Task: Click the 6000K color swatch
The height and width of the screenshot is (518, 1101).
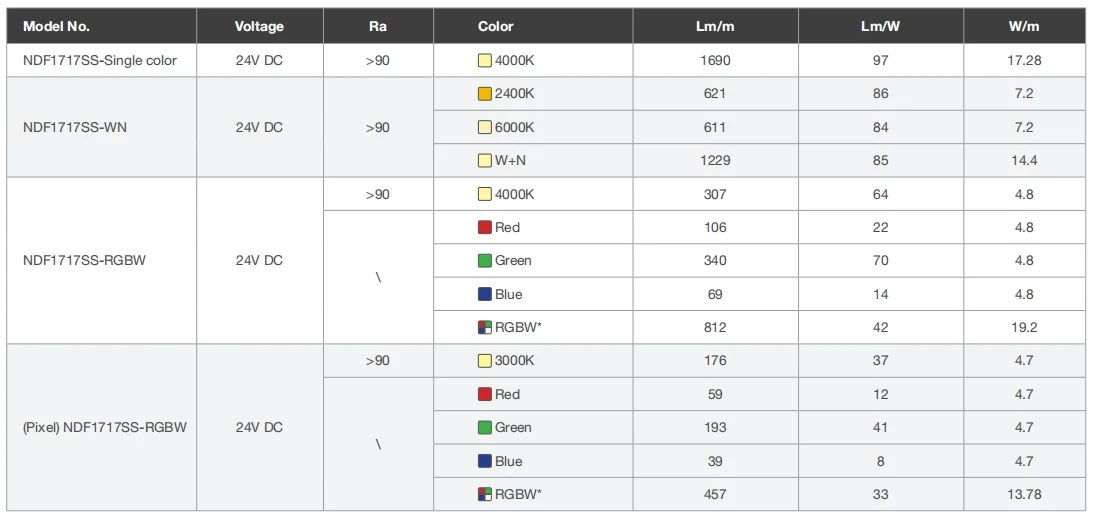Action: (x=485, y=127)
